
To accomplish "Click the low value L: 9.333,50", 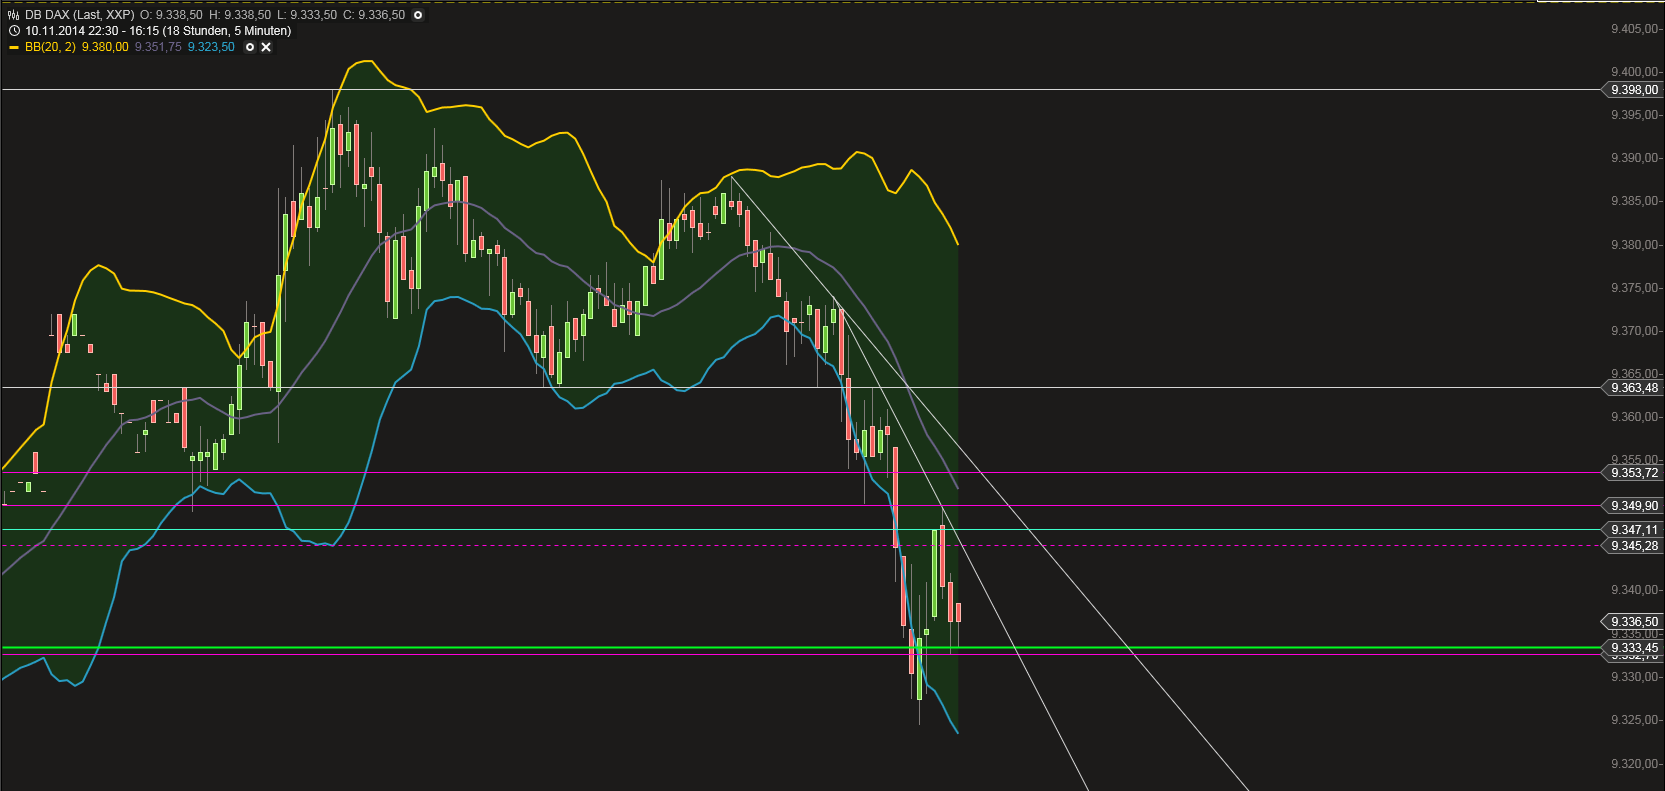I will pos(307,15).
